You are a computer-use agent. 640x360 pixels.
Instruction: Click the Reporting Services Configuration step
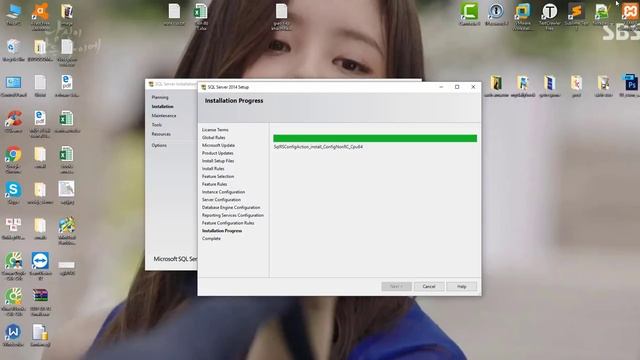[233, 215]
